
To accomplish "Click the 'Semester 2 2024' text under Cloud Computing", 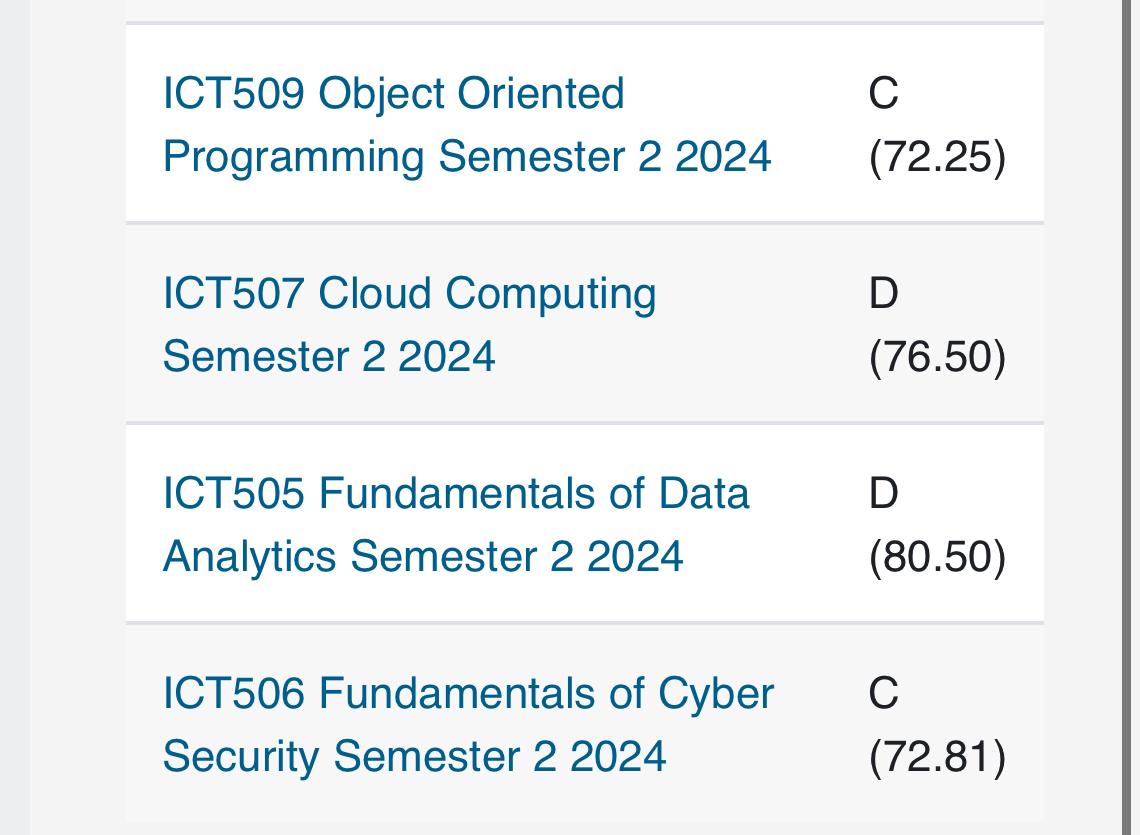I will (329, 357).
